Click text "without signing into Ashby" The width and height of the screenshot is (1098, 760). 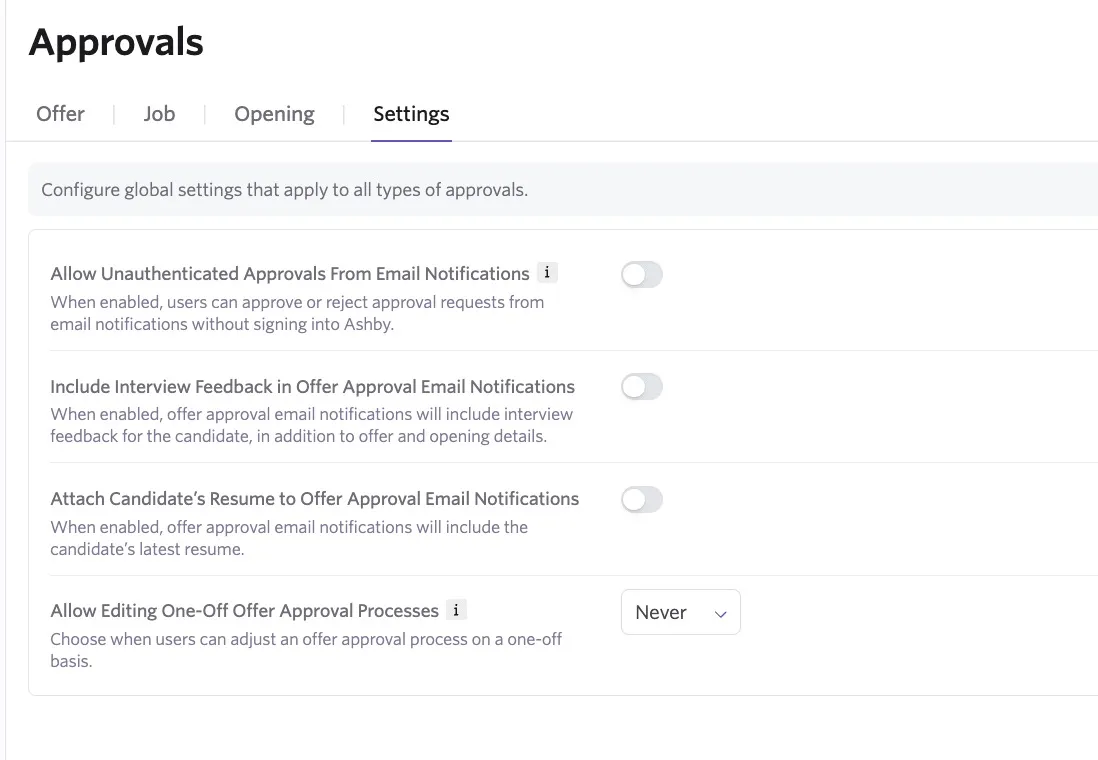[291, 324]
